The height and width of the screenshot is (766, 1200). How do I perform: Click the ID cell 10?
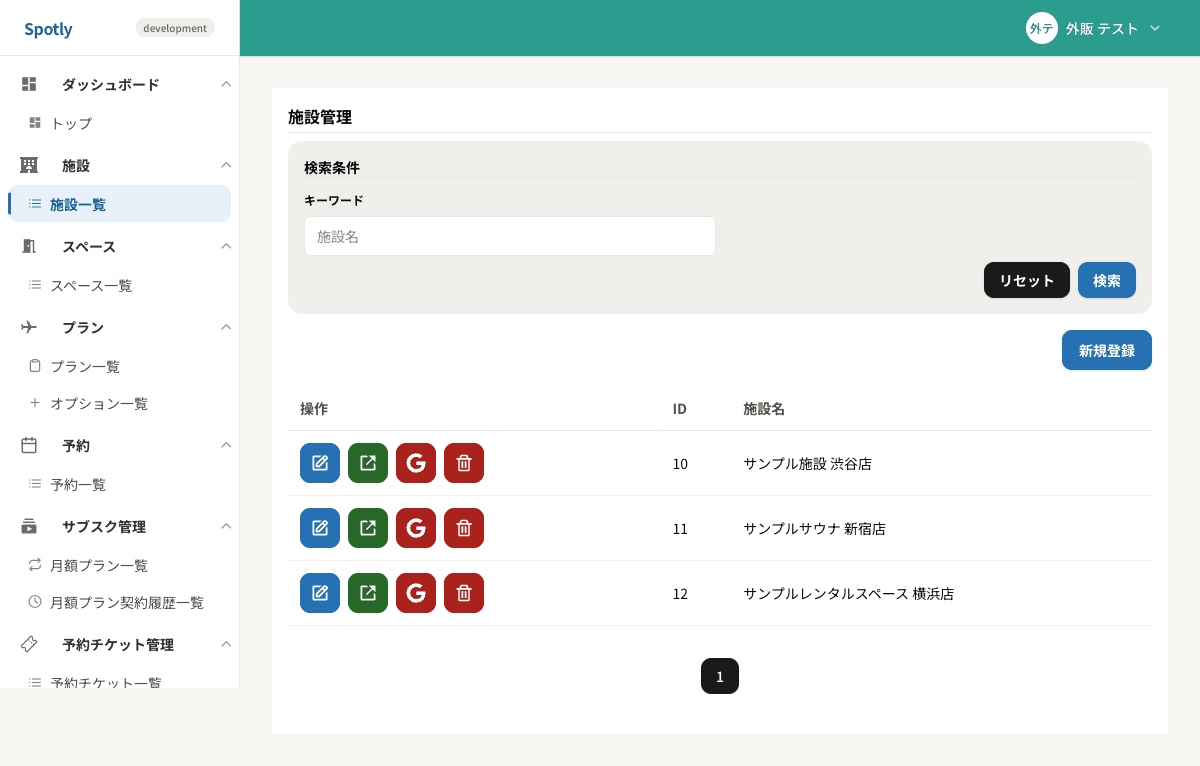click(680, 464)
